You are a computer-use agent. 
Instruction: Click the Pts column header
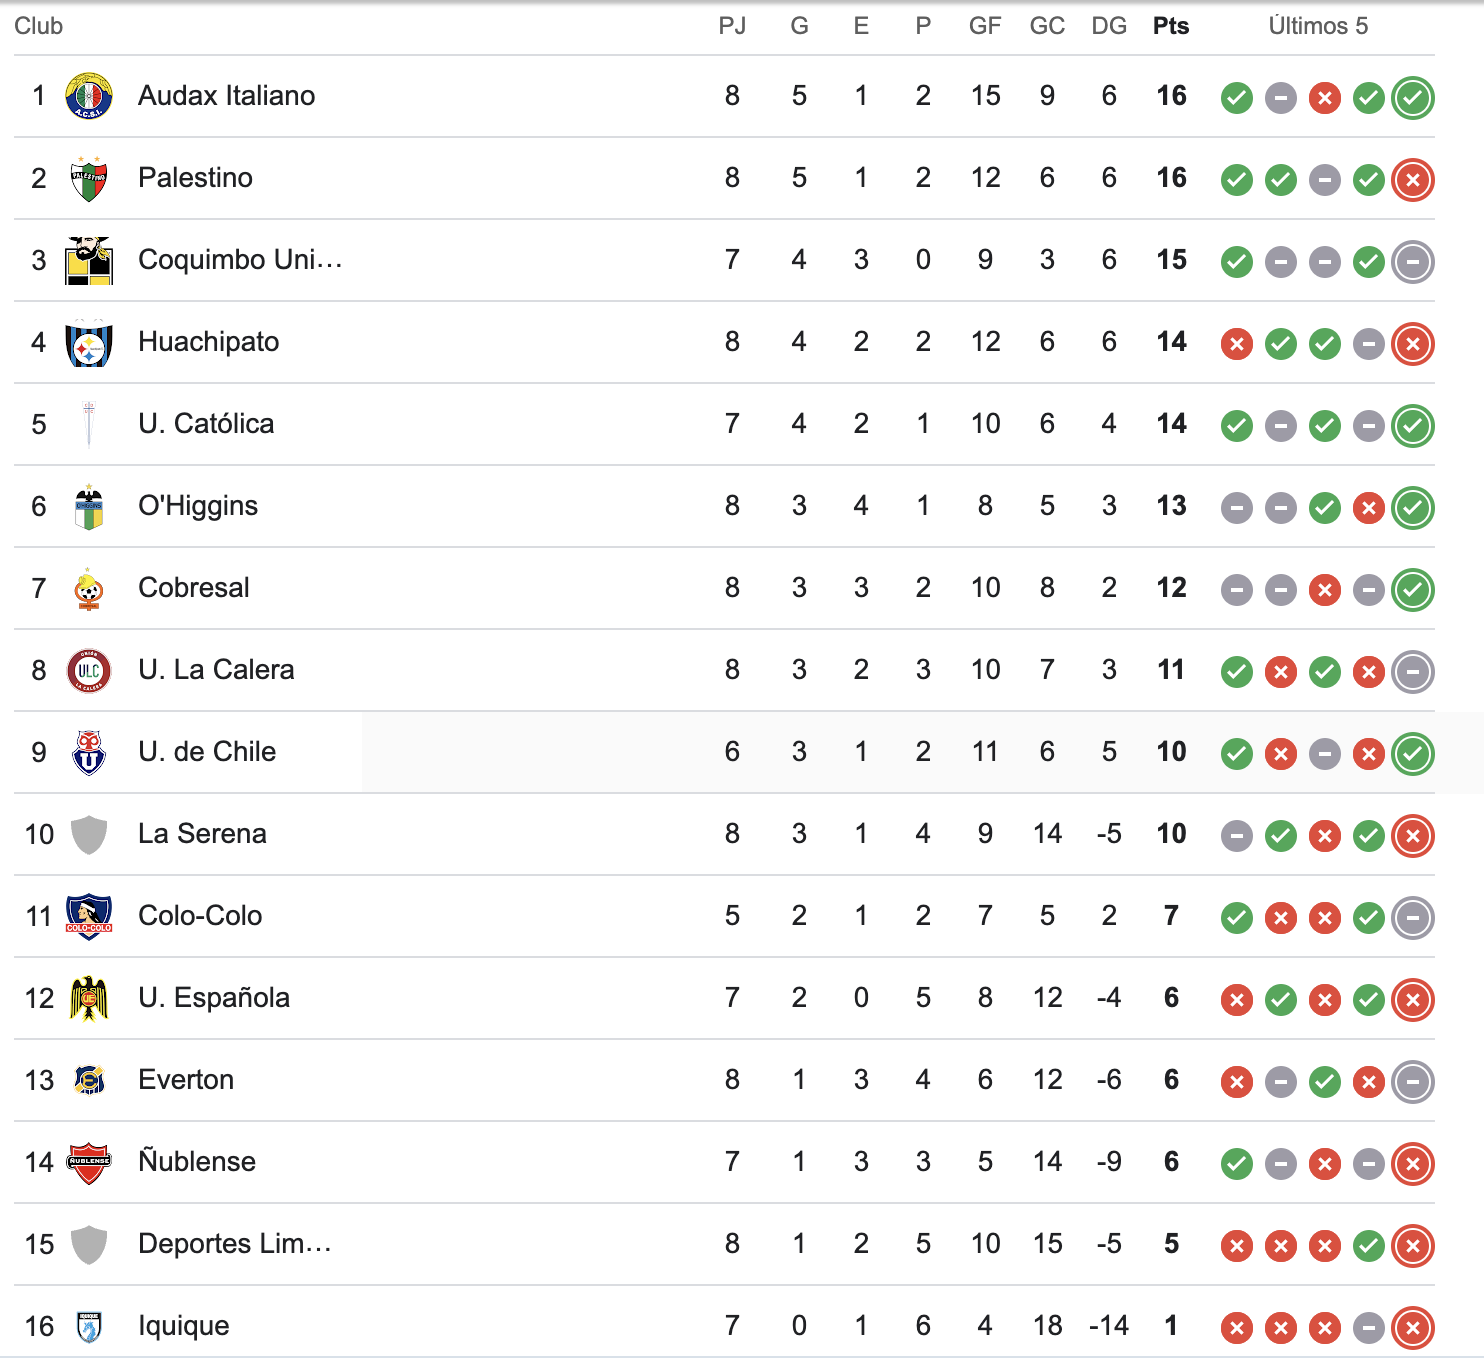pyautogui.click(x=1171, y=26)
